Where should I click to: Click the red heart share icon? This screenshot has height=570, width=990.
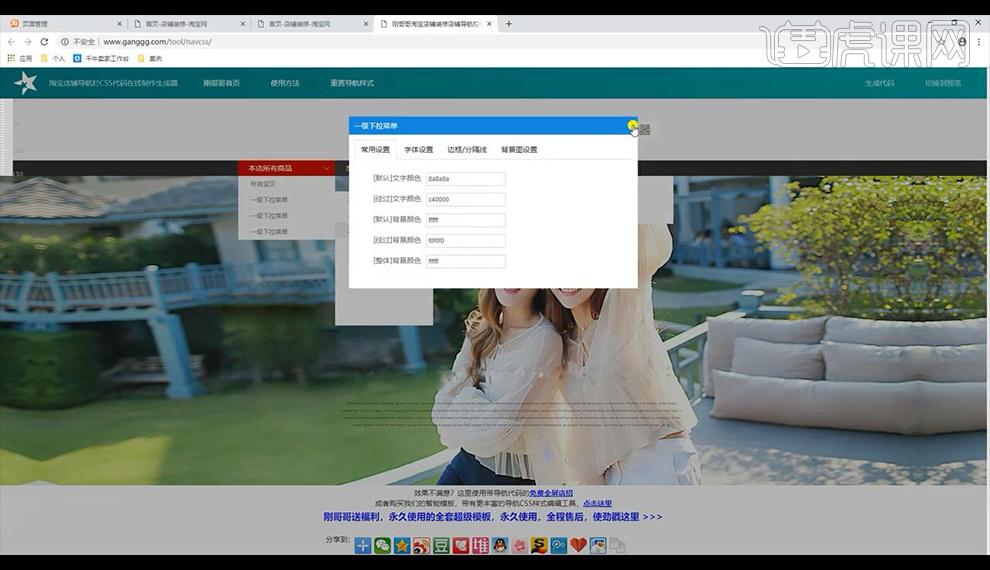578,545
